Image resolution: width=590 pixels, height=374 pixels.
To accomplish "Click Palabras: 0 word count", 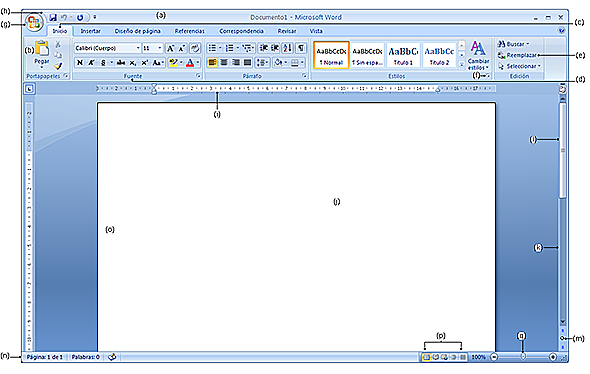I will (x=85, y=357).
